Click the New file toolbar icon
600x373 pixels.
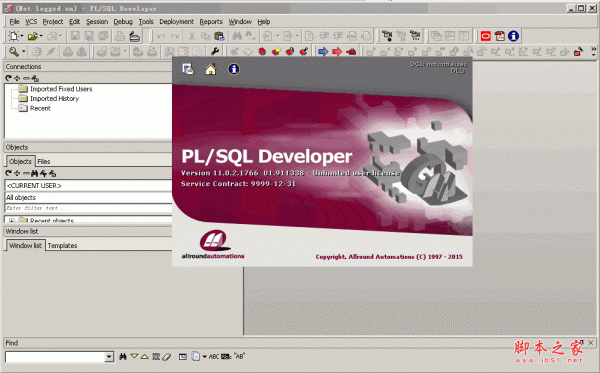click(x=13, y=36)
